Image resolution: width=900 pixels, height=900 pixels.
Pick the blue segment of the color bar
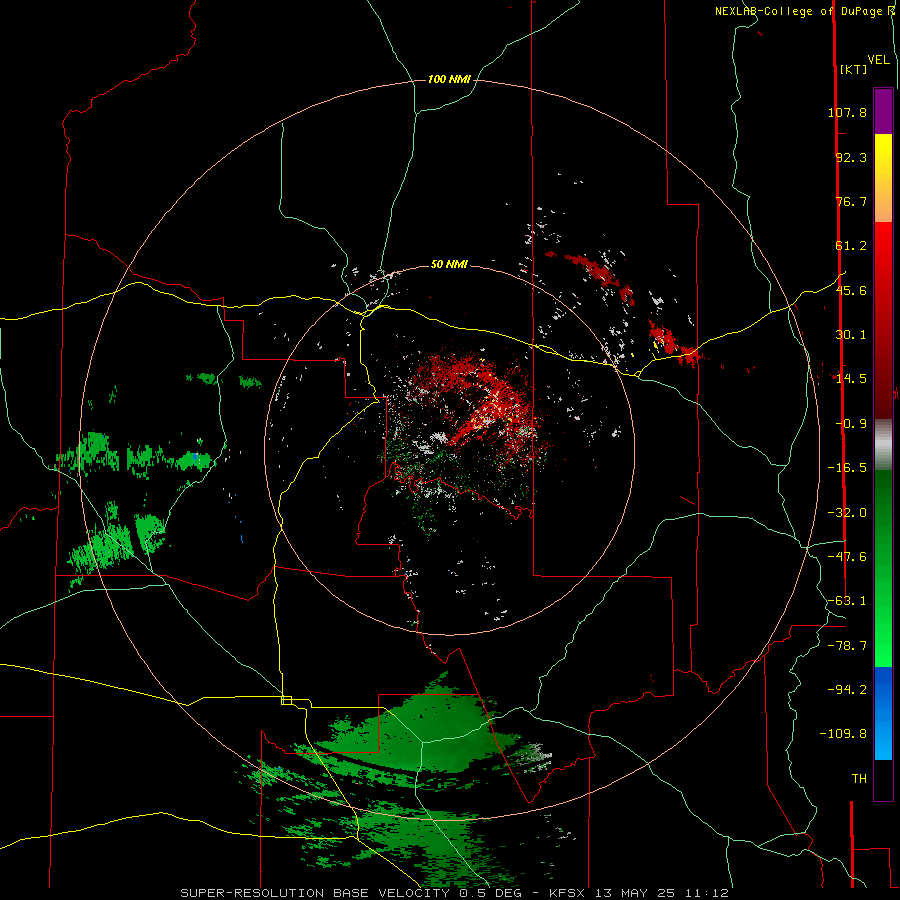(883, 713)
